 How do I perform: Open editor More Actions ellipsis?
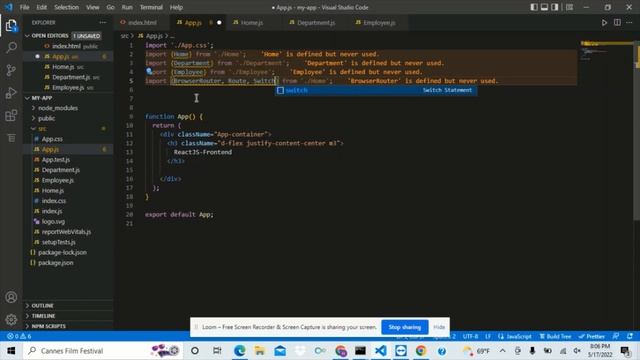pyautogui.click(x=629, y=23)
